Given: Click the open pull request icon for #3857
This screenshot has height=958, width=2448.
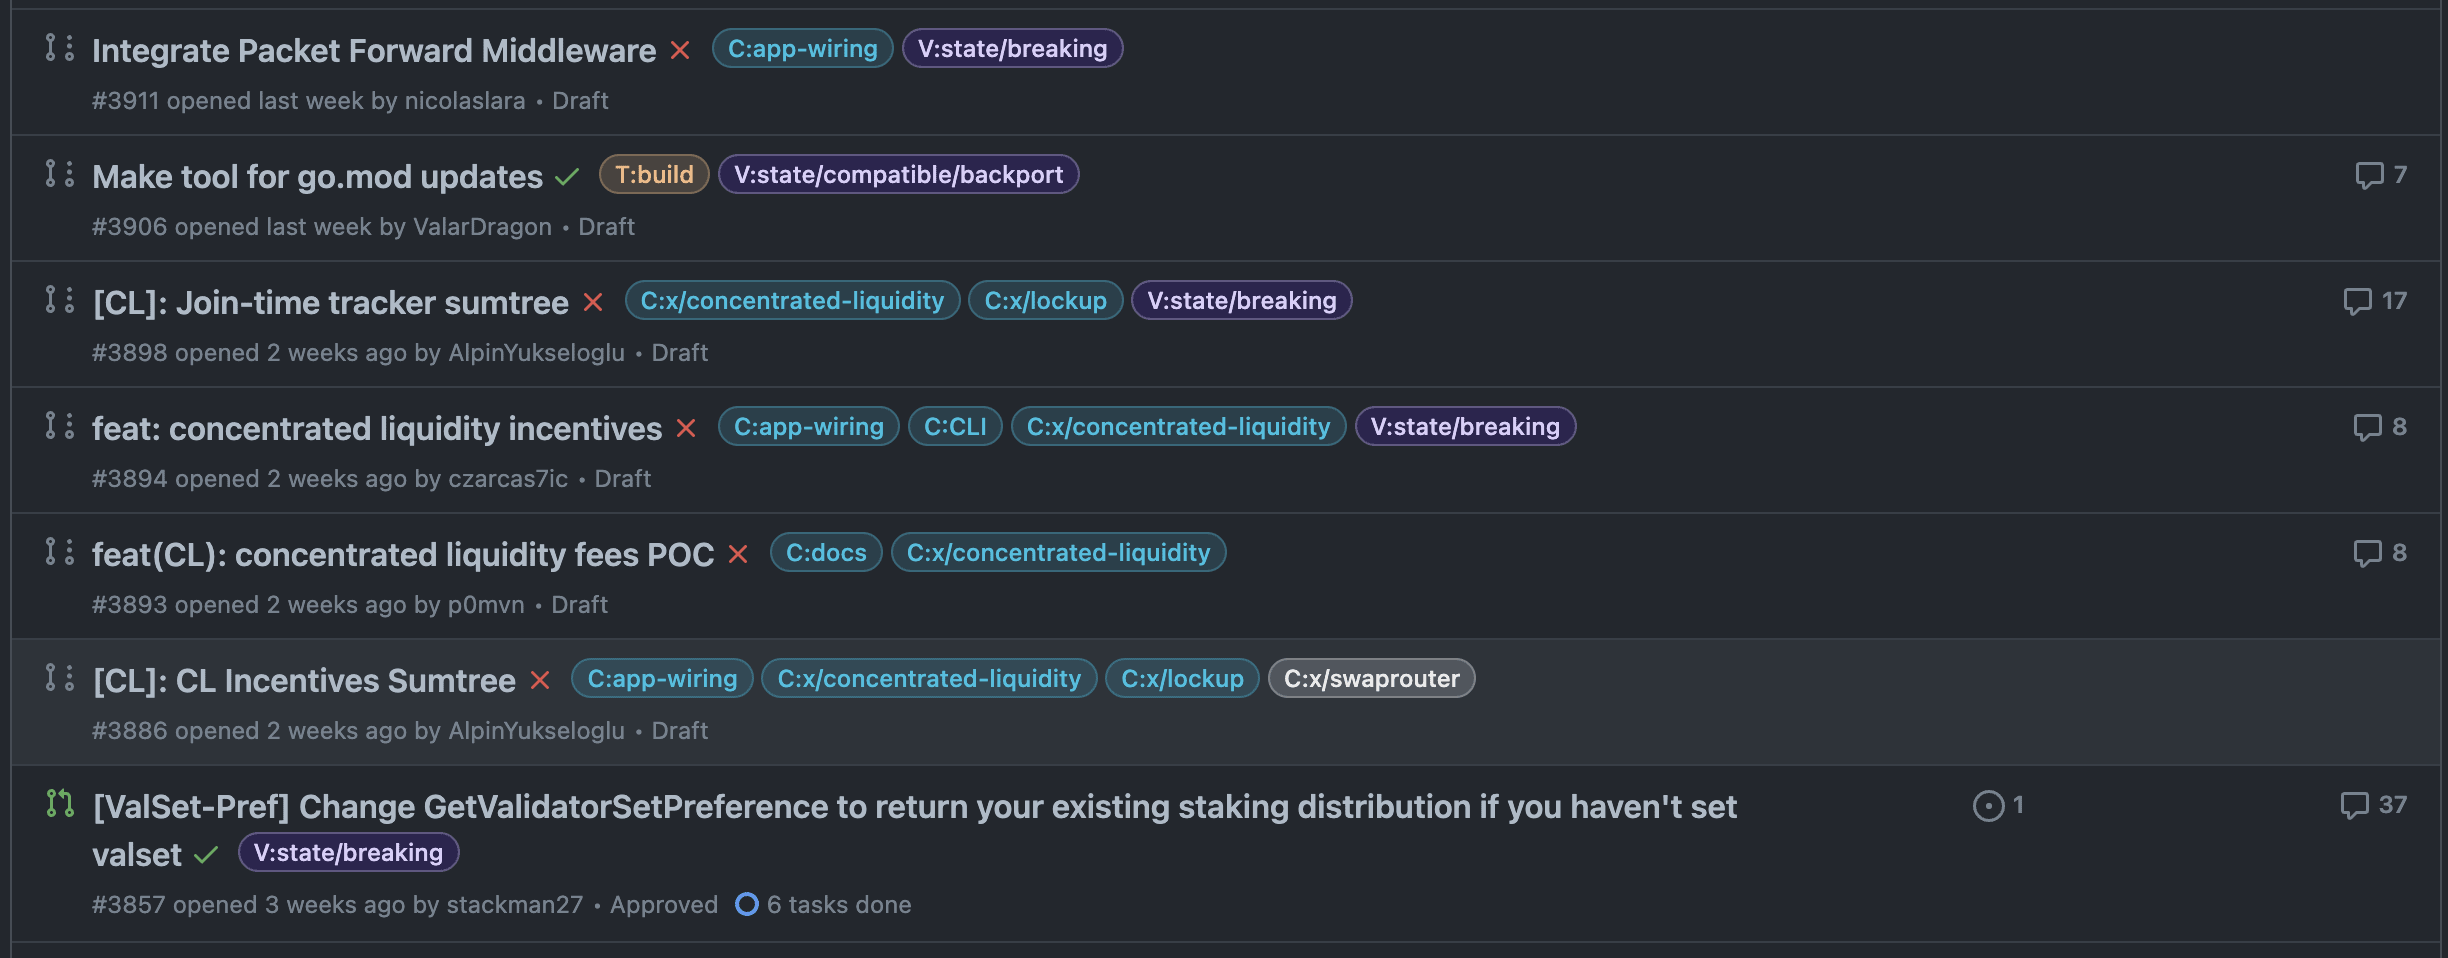Looking at the screenshot, I should [60, 803].
